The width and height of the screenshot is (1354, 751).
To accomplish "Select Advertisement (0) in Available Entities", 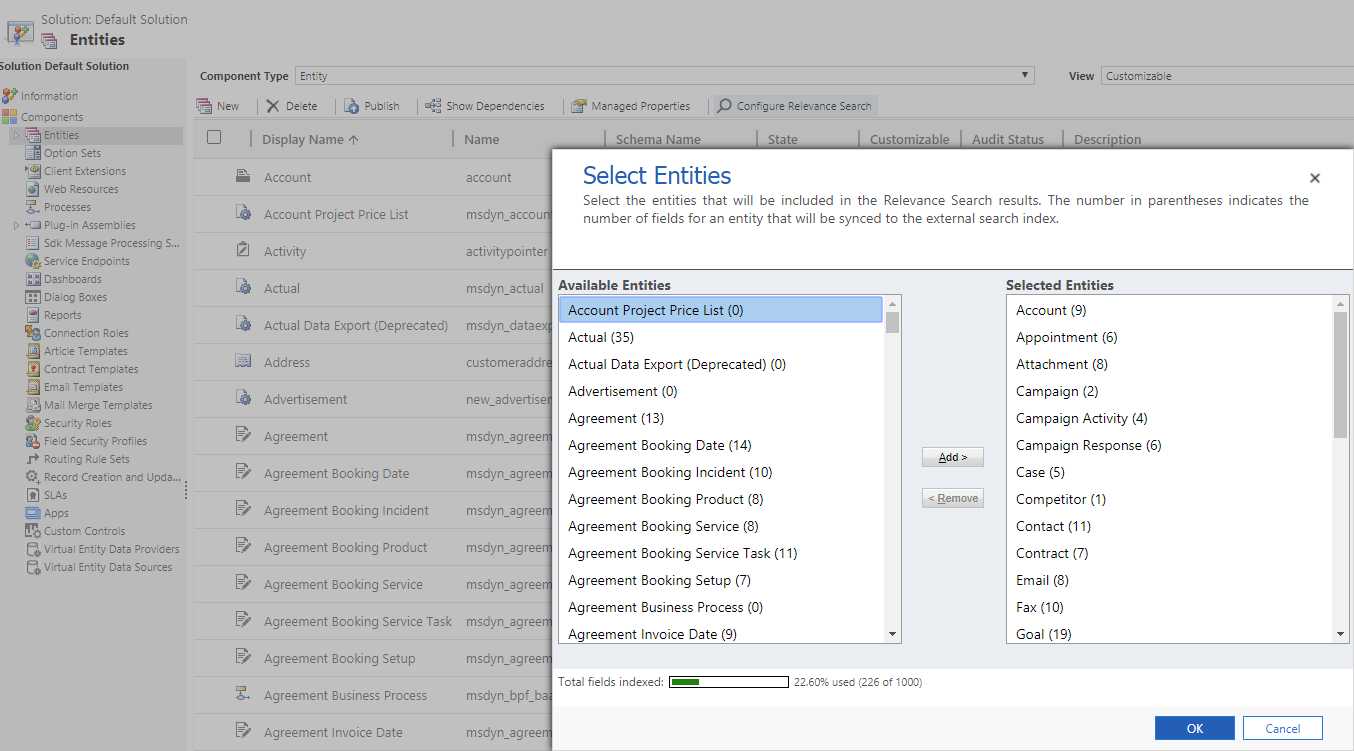I will coord(720,391).
